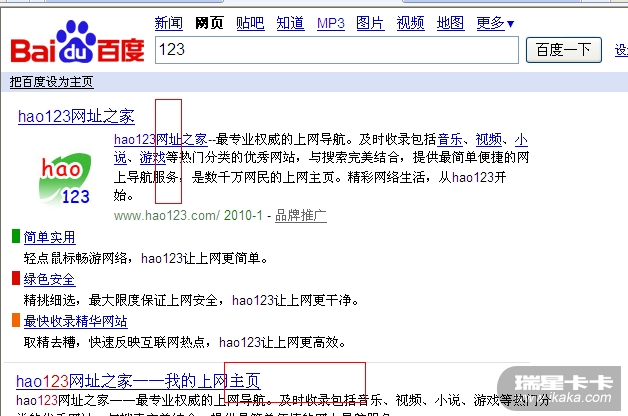Screen dimensions: 628x416
Task: Expand the 更多 dropdown menu
Action: coord(495,23)
